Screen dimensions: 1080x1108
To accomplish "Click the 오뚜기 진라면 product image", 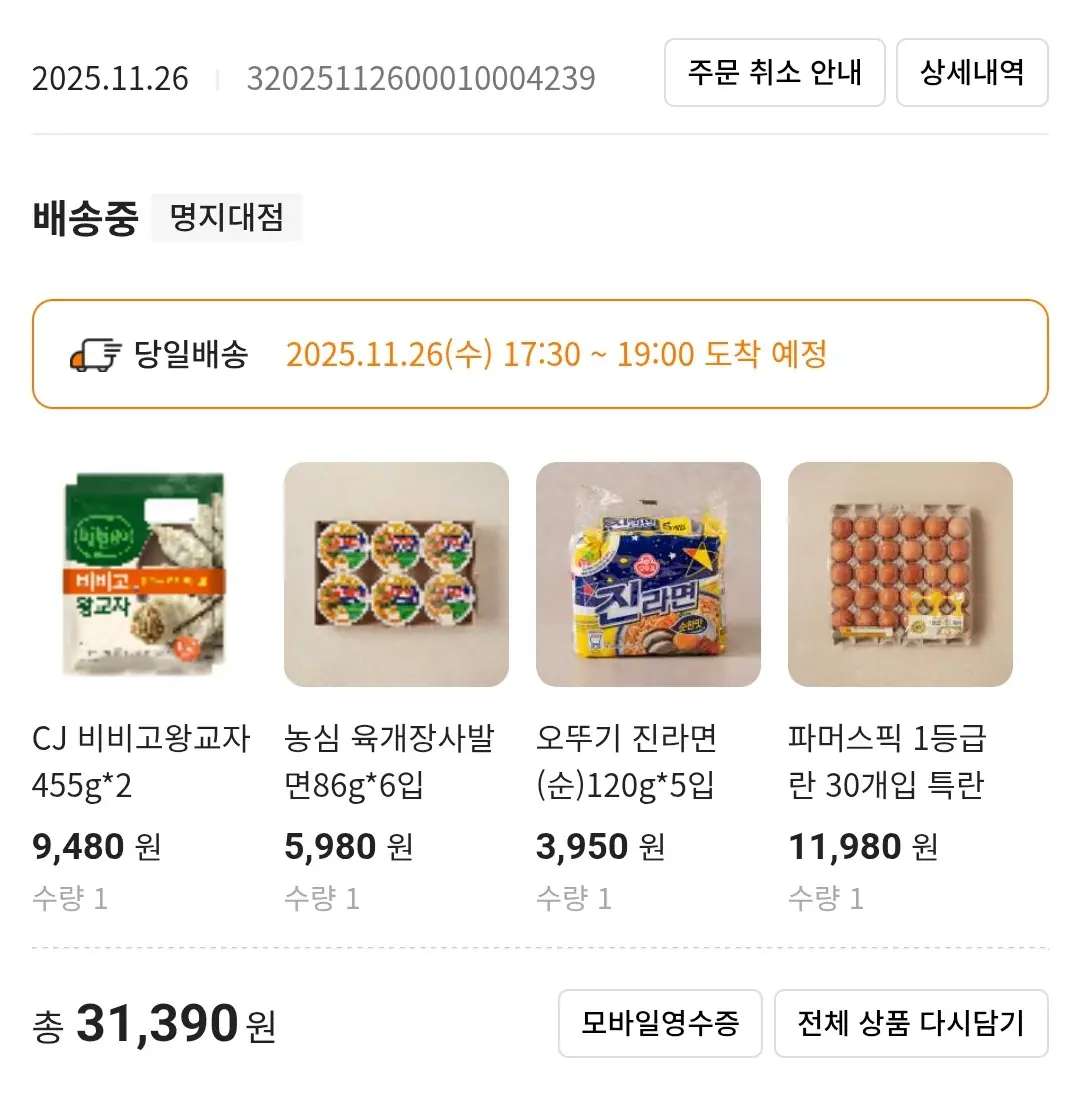I will click(x=648, y=574).
